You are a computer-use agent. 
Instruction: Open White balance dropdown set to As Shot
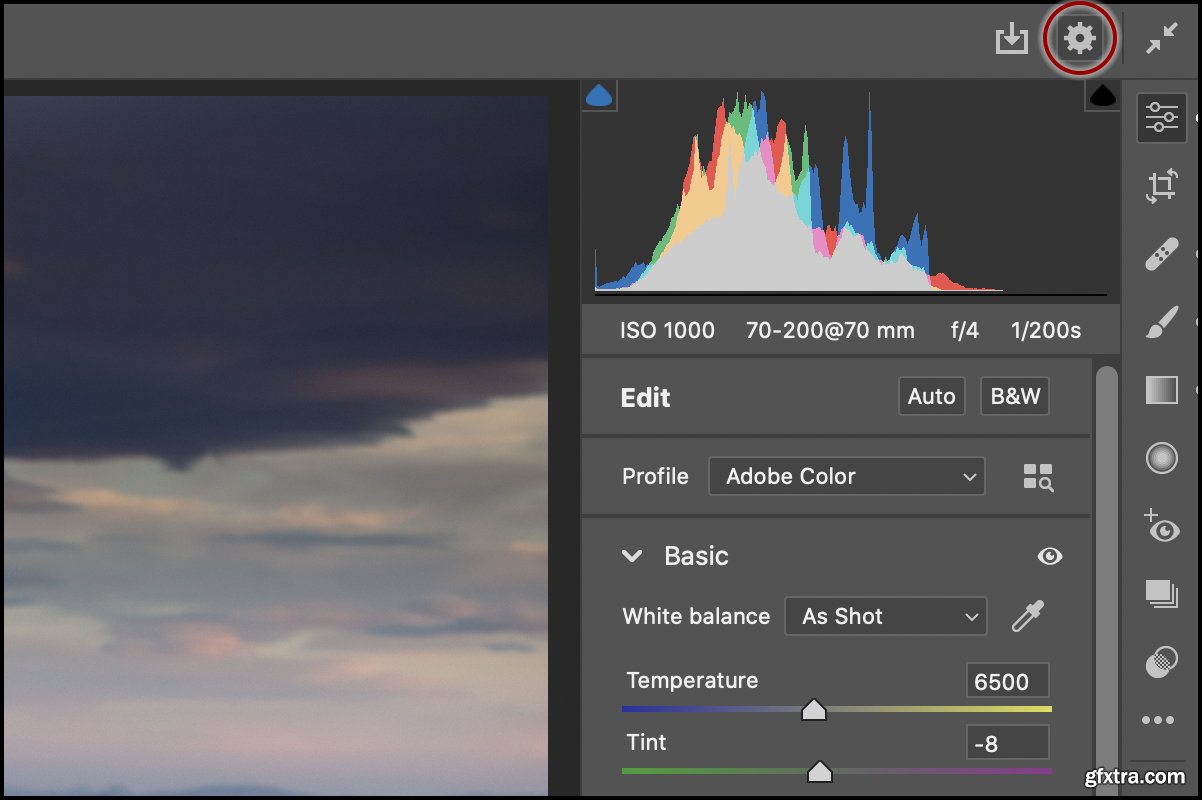tap(885, 617)
